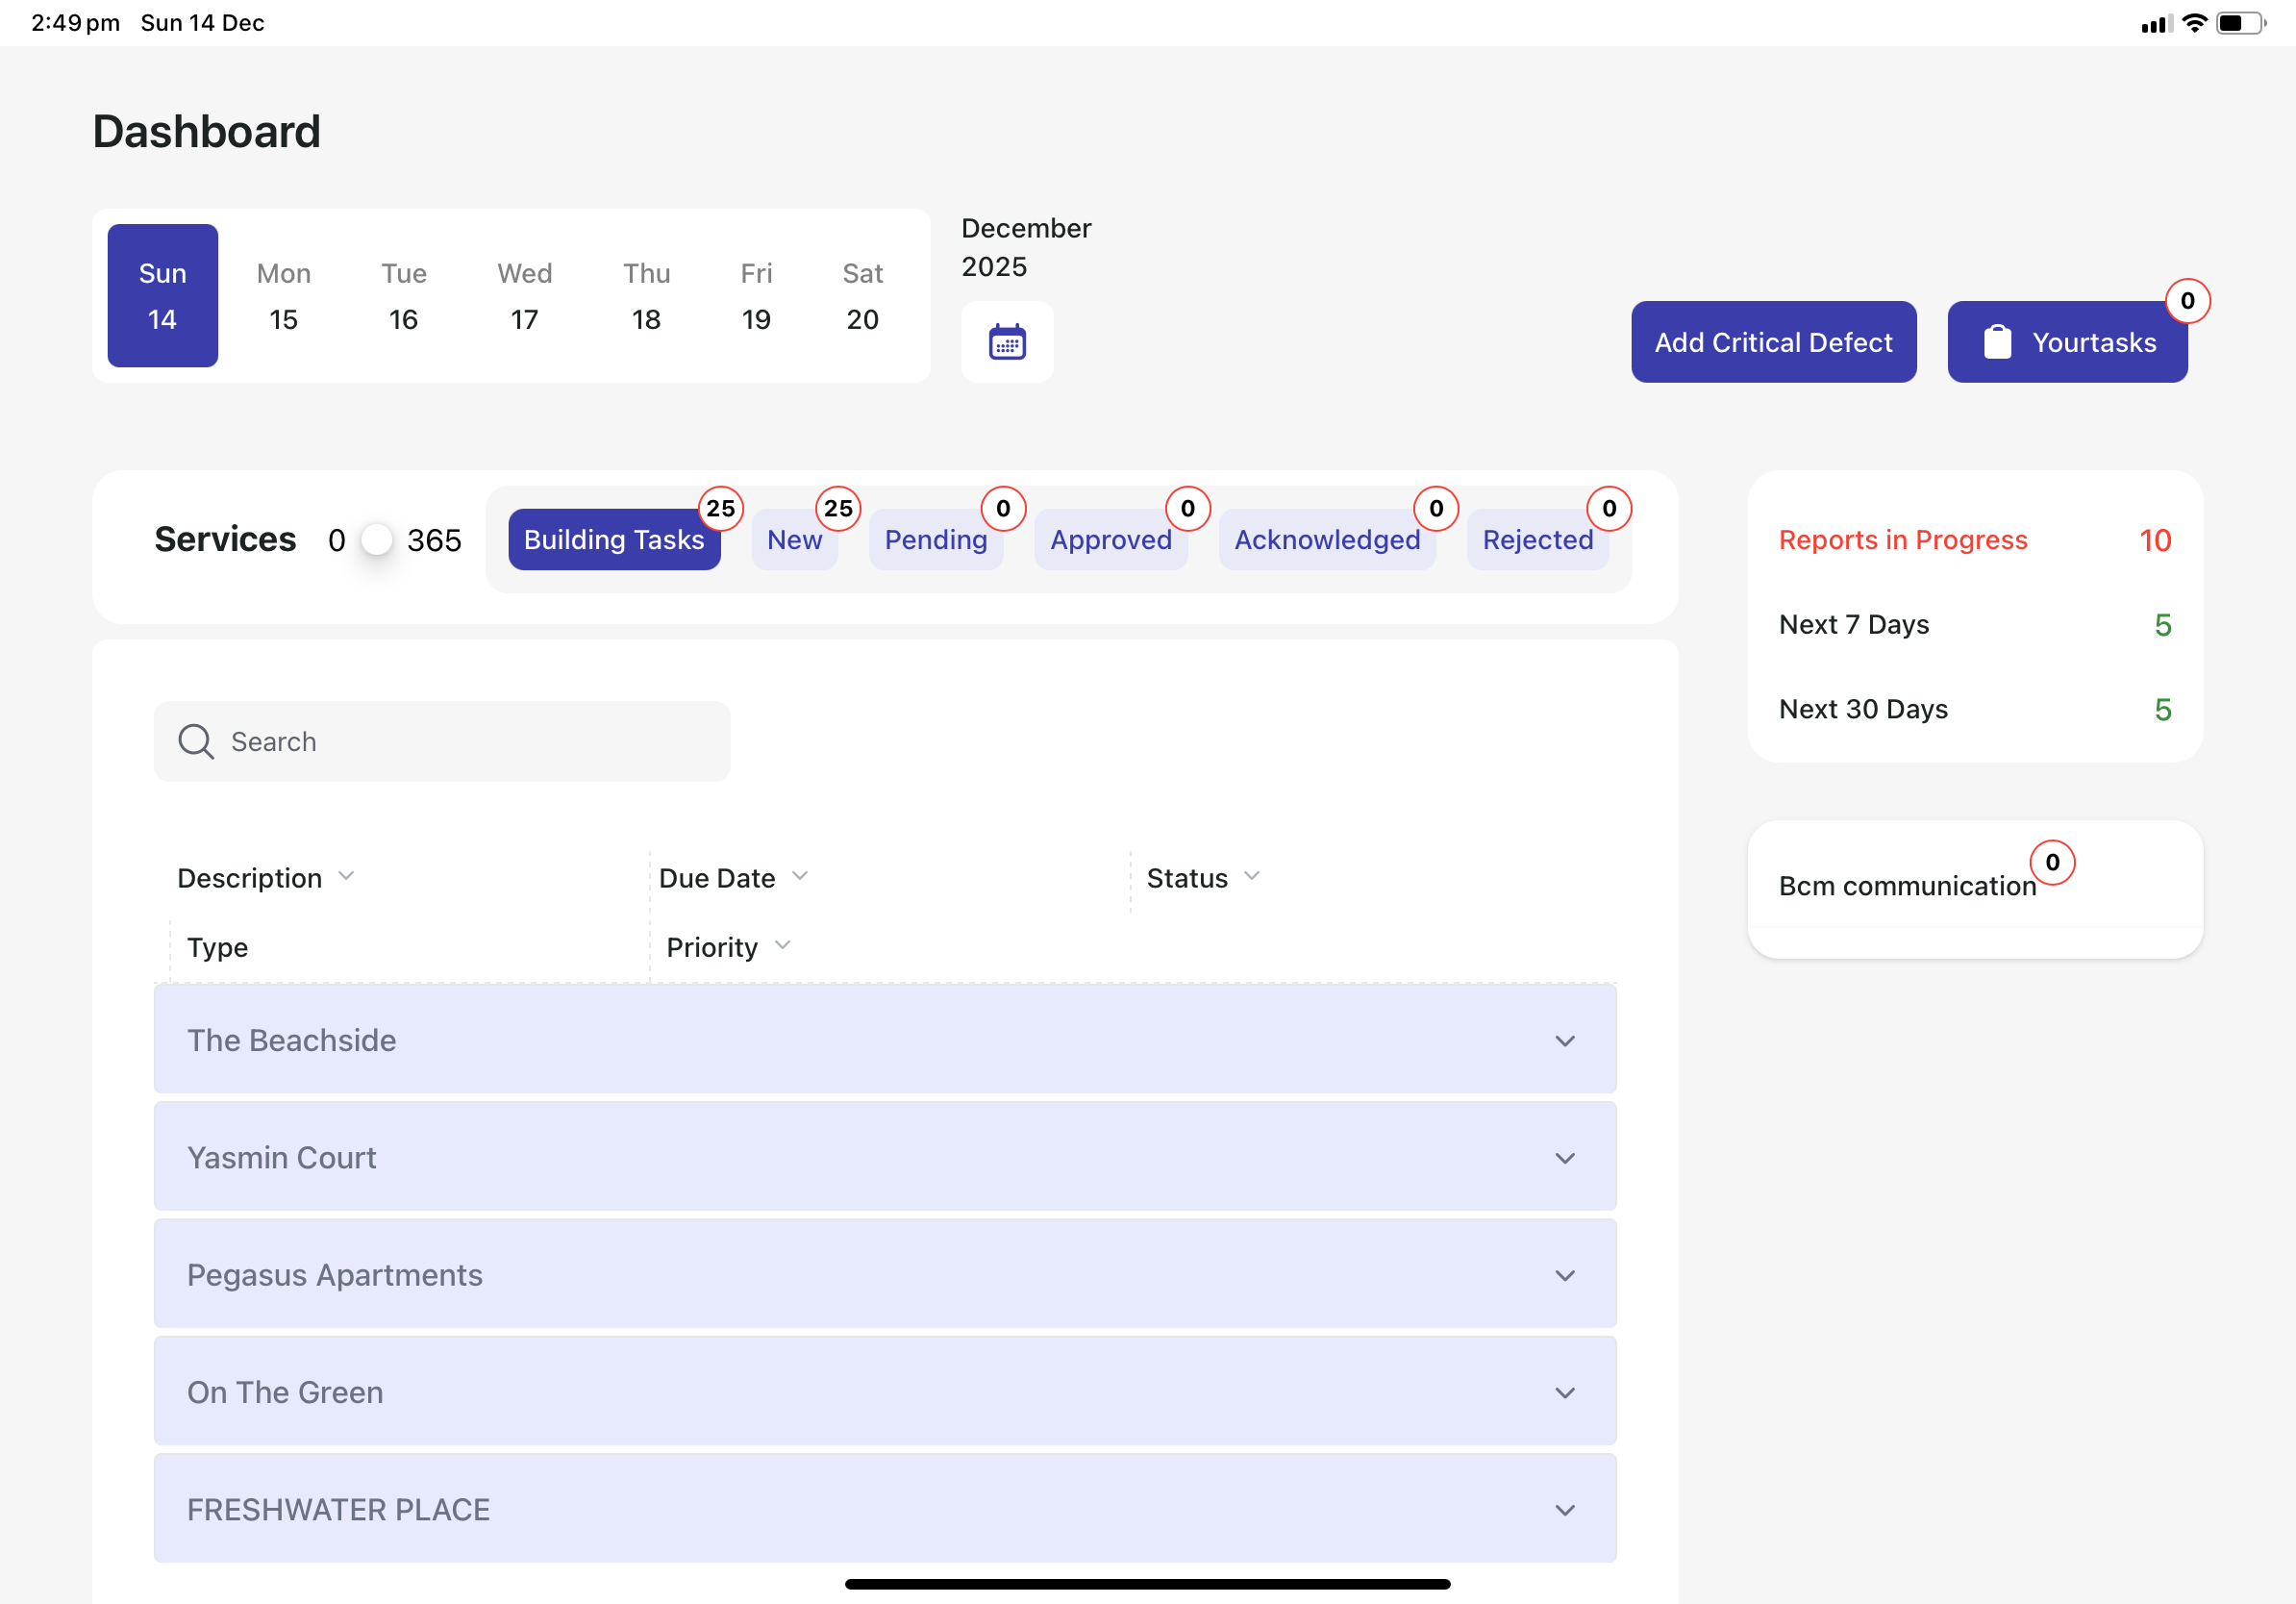Click the Status column sort arrow

pos(1251,876)
